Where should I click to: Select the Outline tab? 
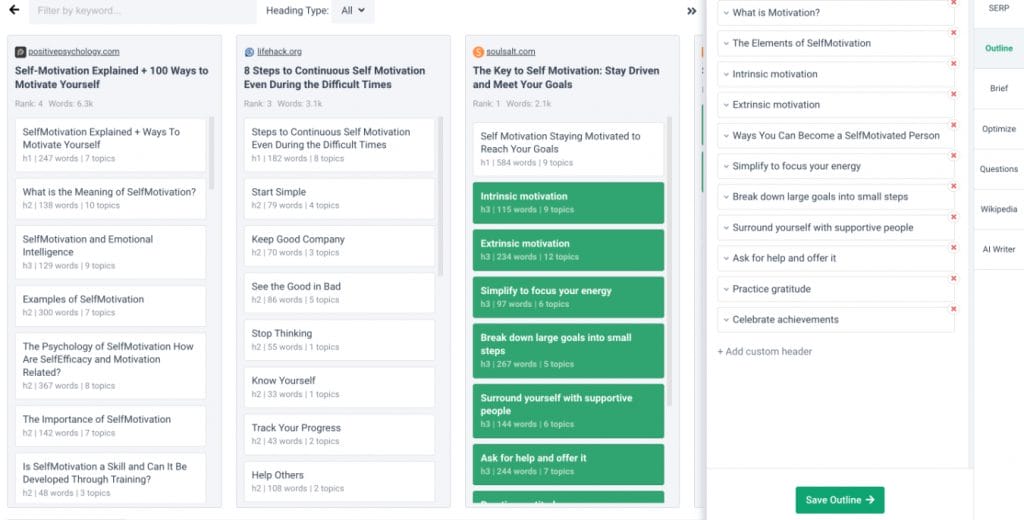point(999,48)
